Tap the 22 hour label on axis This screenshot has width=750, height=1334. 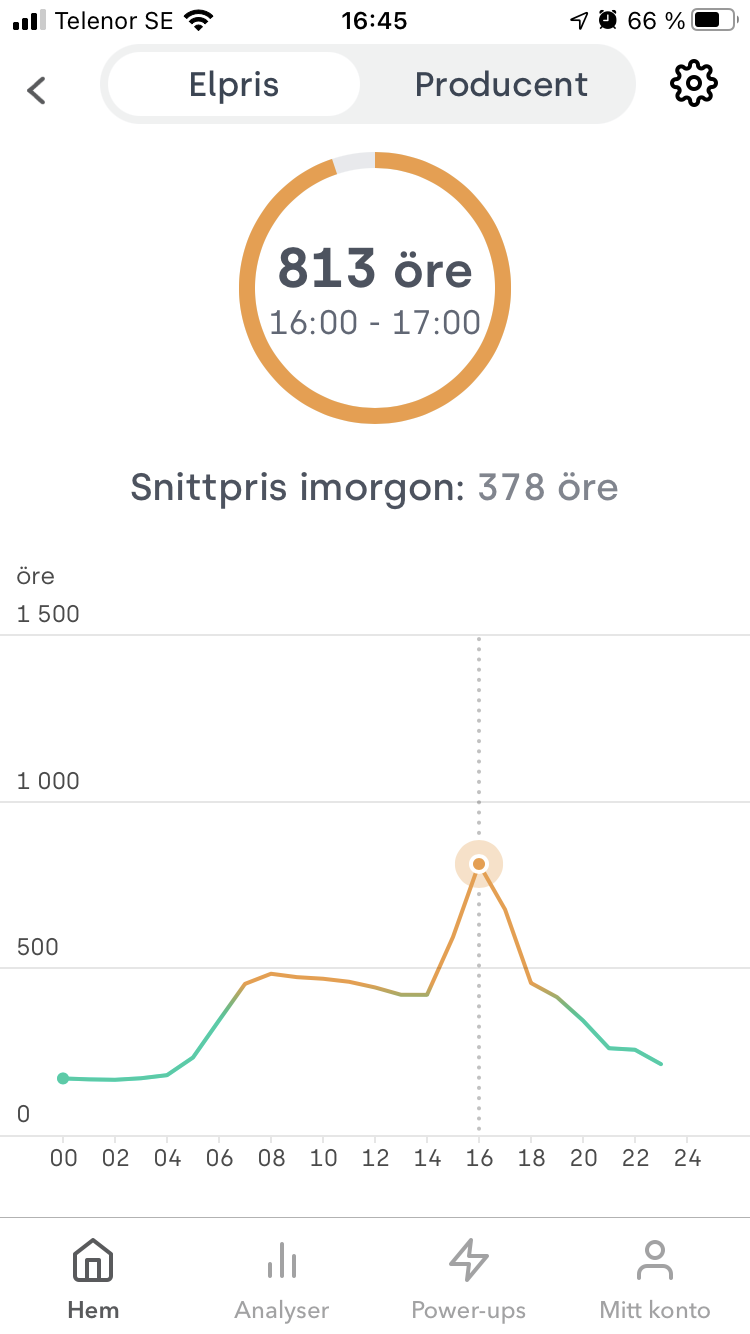pos(635,1159)
